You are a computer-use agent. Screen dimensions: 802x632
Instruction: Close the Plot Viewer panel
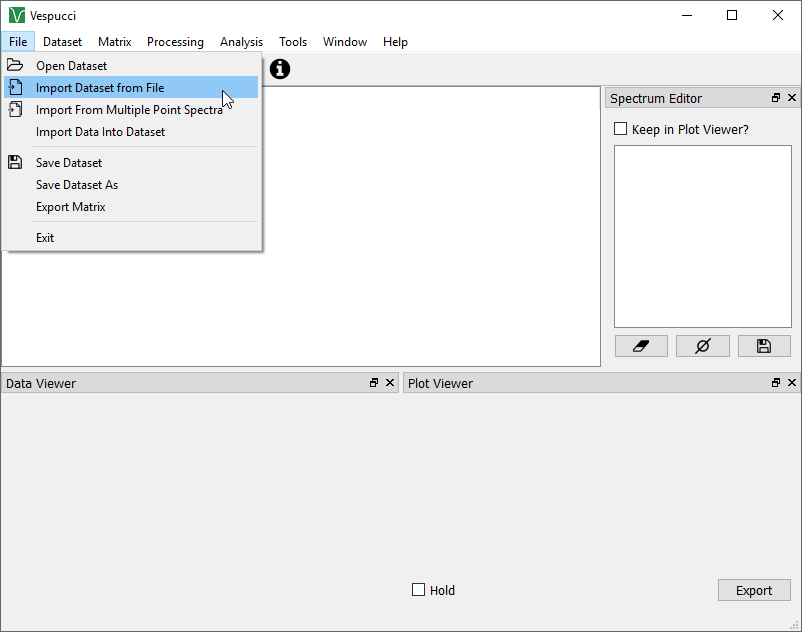click(792, 382)
